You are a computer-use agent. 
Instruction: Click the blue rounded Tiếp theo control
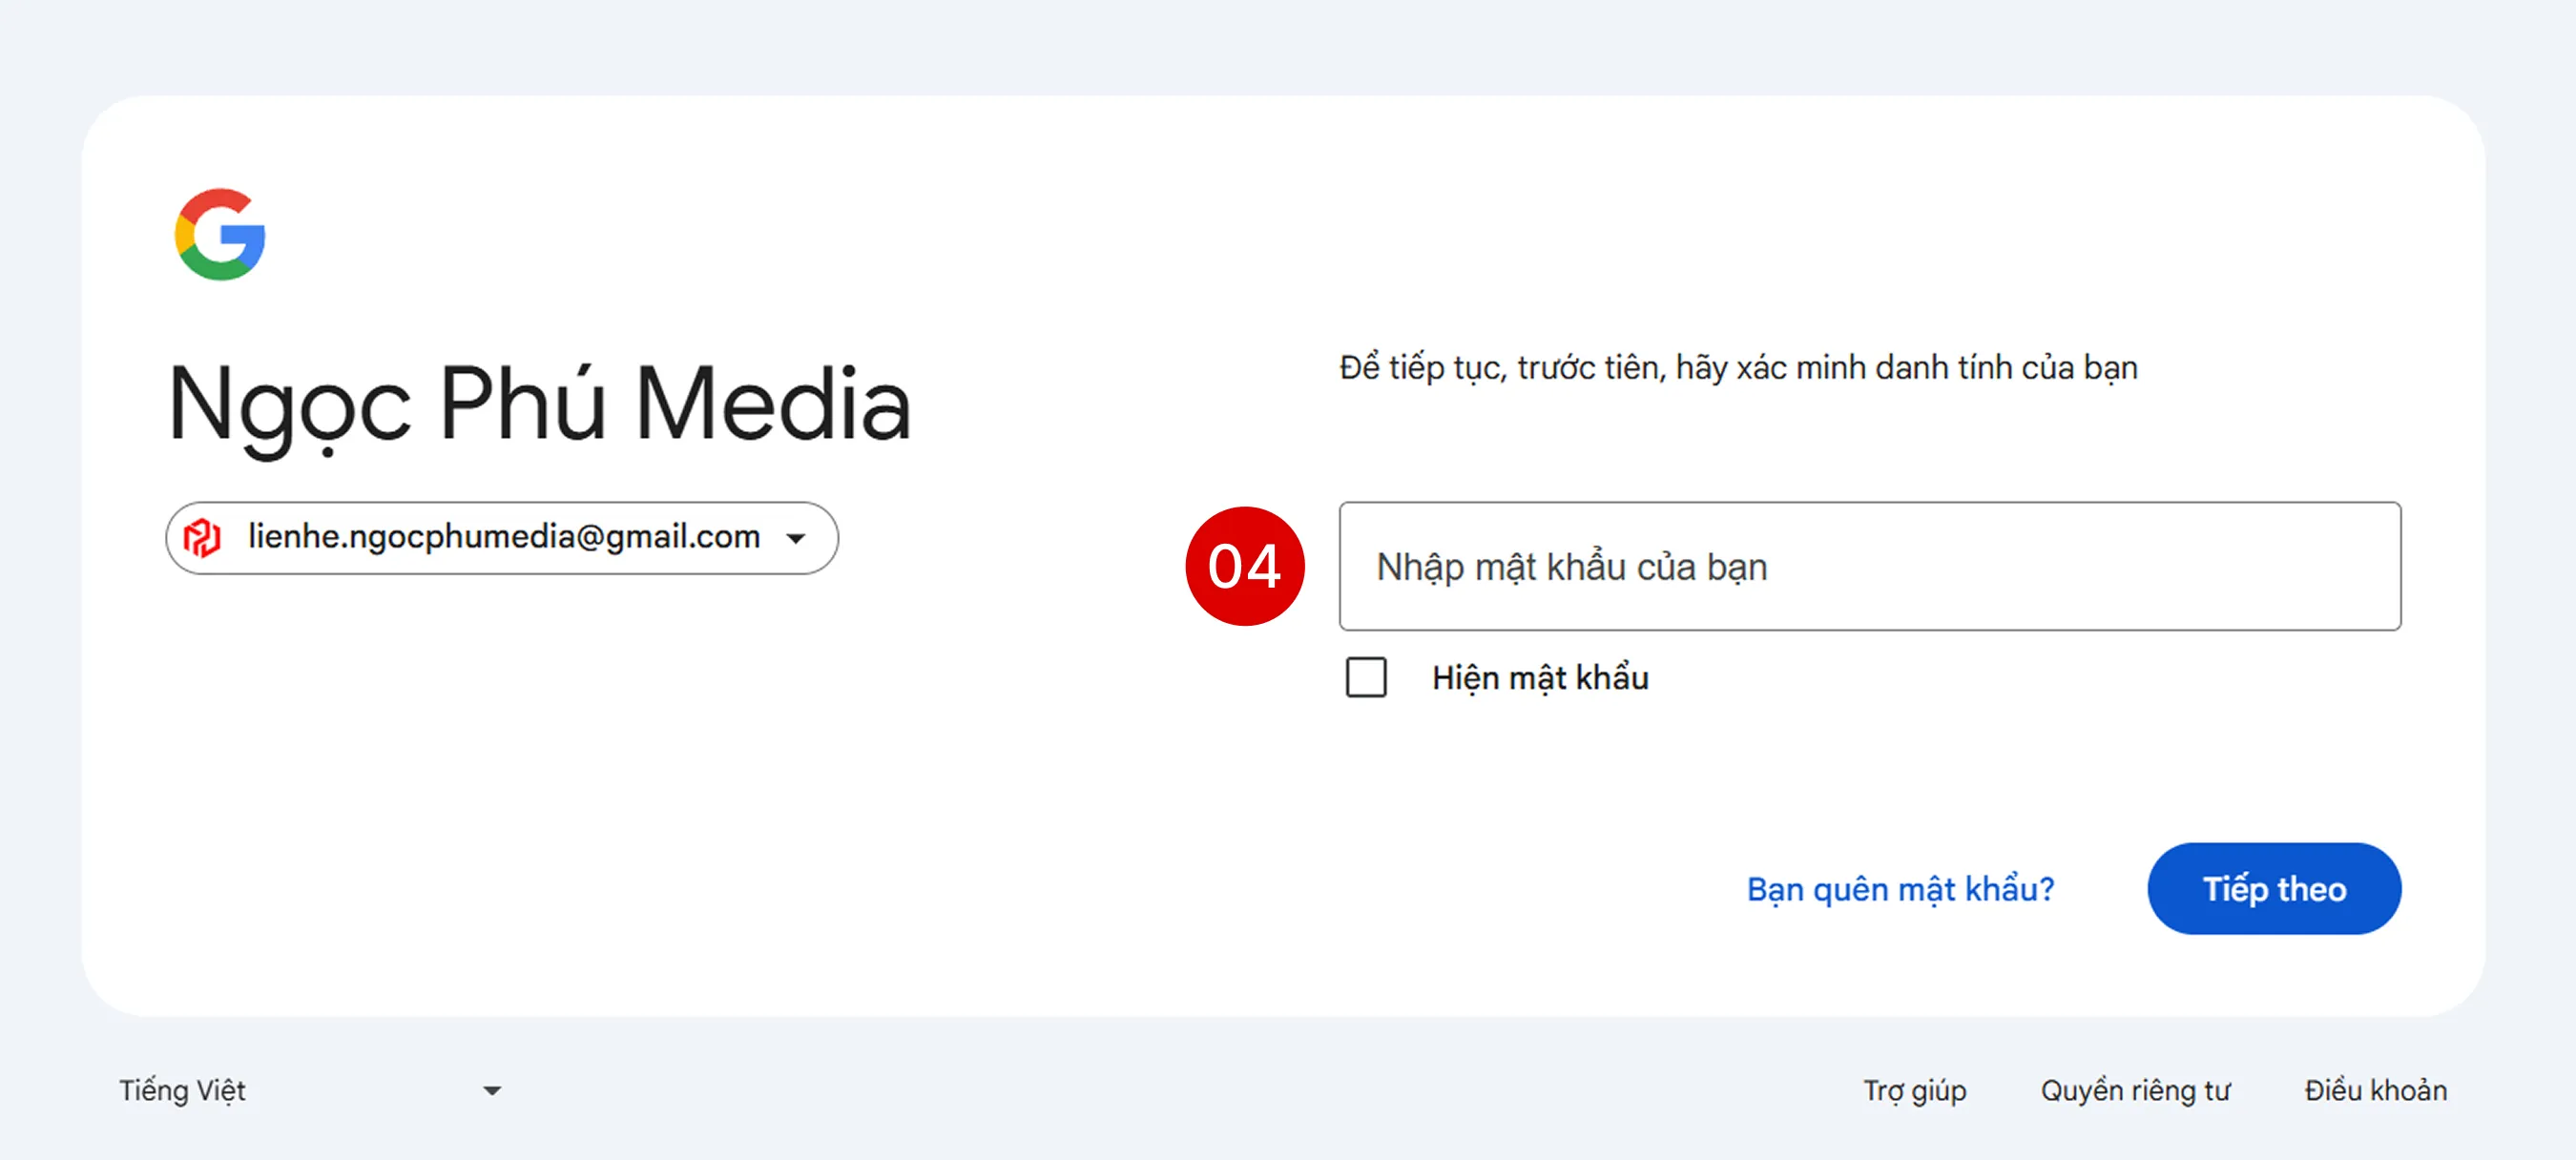2274,888
